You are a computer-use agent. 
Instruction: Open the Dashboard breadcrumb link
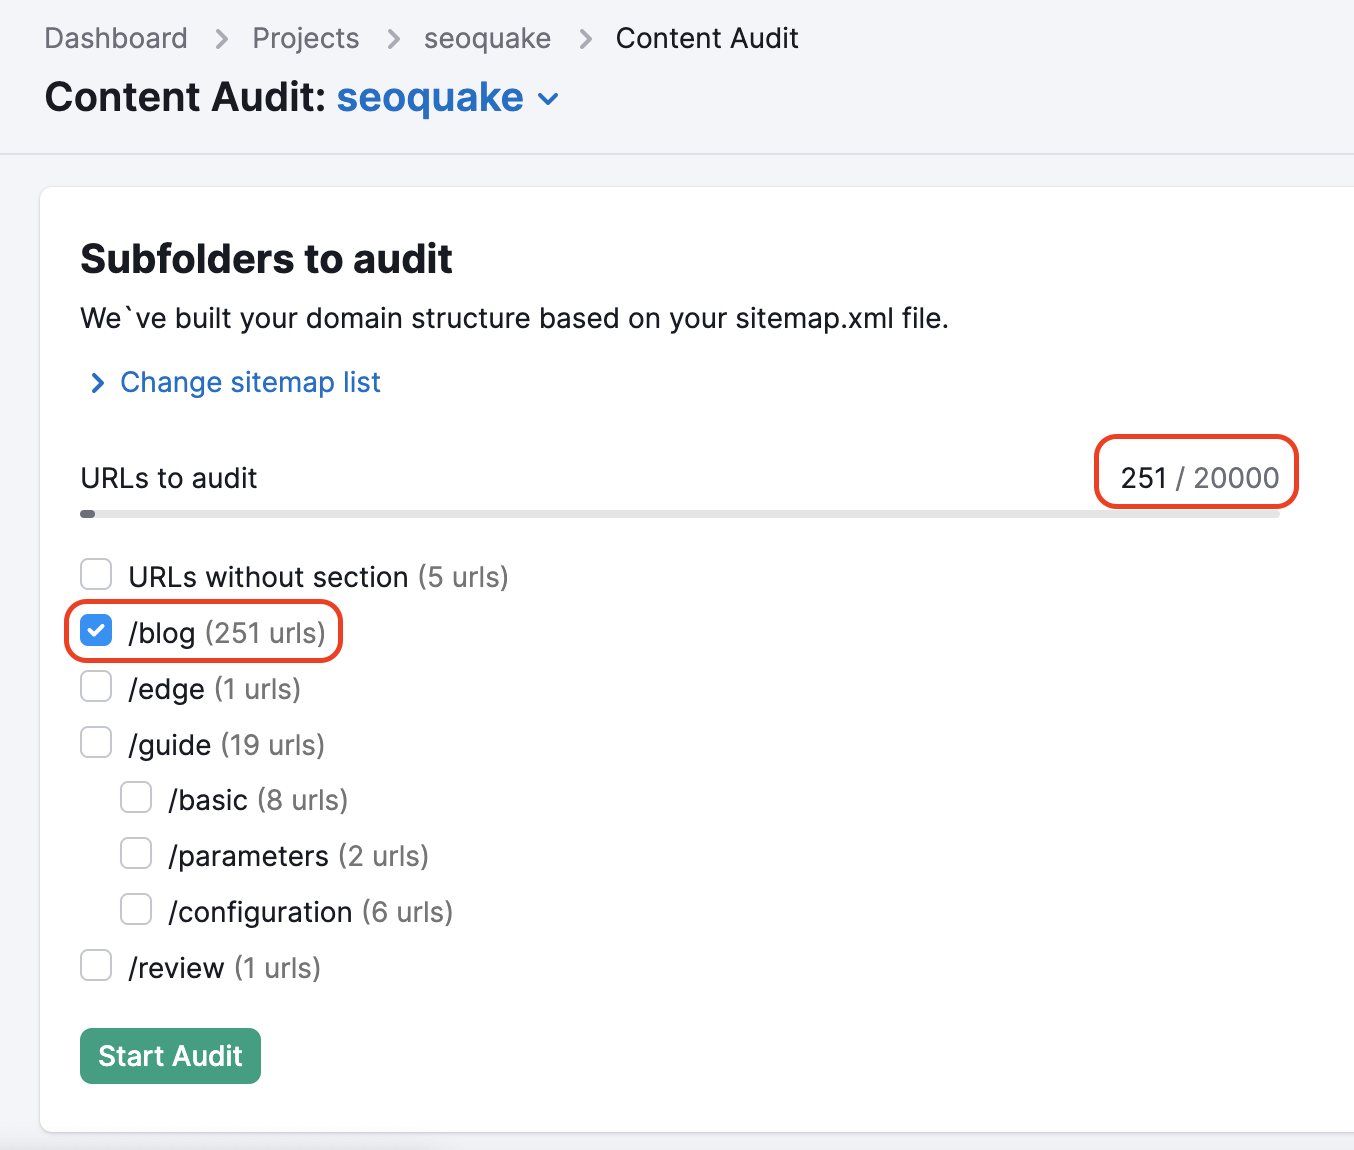116,38
